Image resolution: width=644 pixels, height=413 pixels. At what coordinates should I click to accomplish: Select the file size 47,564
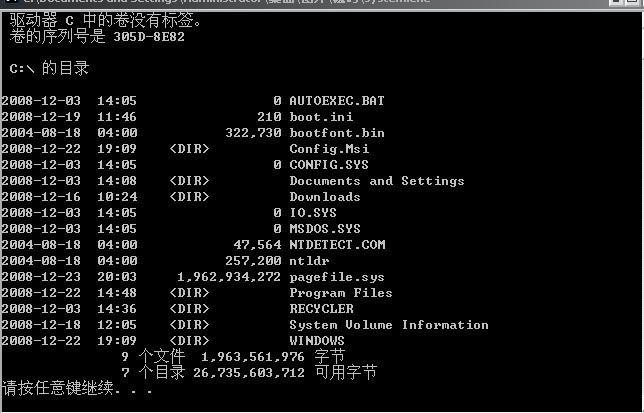(x=258, y=245)
